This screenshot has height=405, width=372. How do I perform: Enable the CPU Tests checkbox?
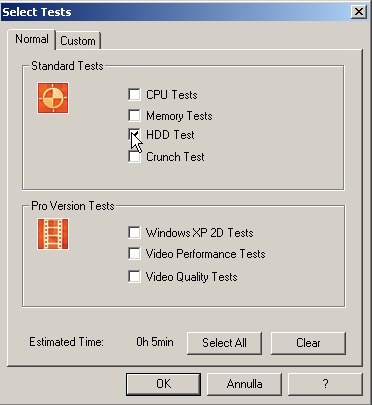(134, 94)
